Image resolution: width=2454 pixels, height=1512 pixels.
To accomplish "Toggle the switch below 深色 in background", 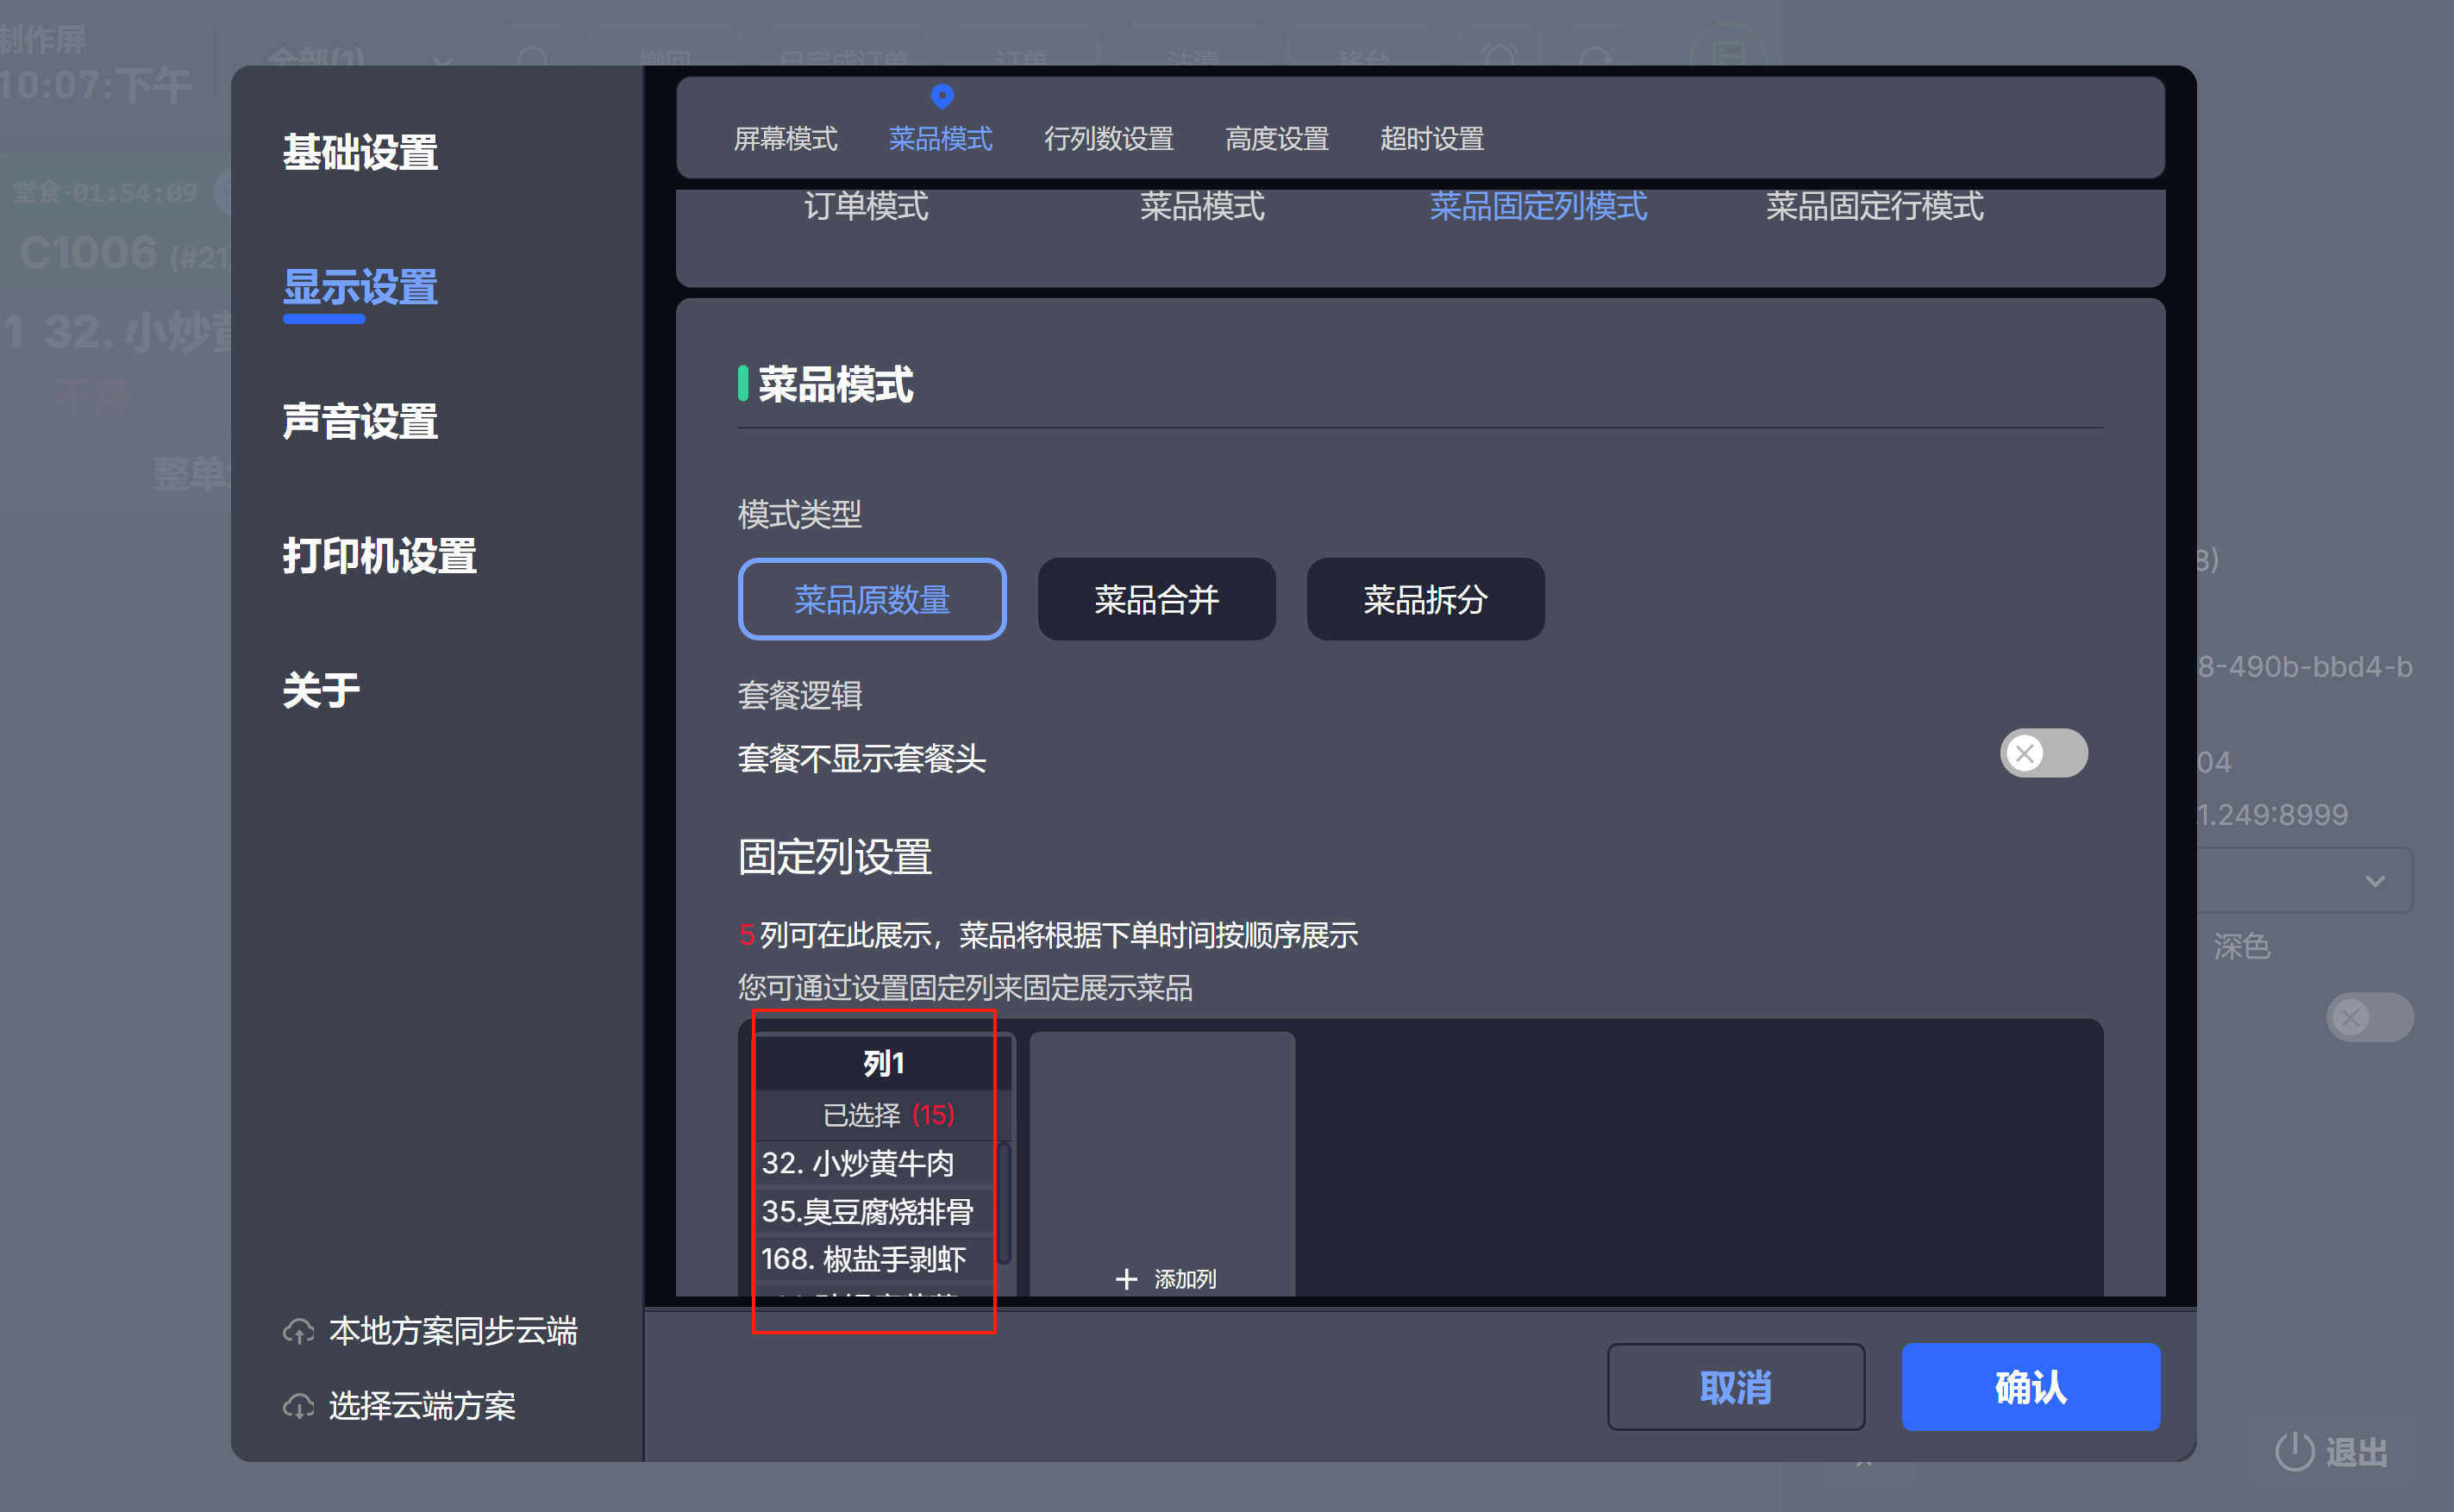I will pyautogui.click(x=2369, y=1018).
